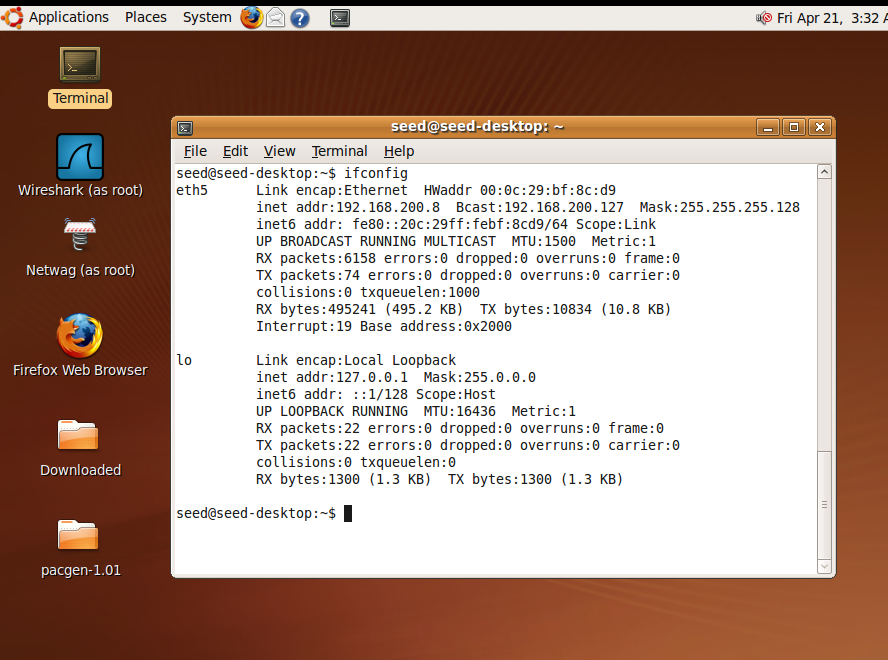Viewport: 888px width, 660px height.
Task: Click Link encap:Local Loopback text
Action: pos(356,360)
